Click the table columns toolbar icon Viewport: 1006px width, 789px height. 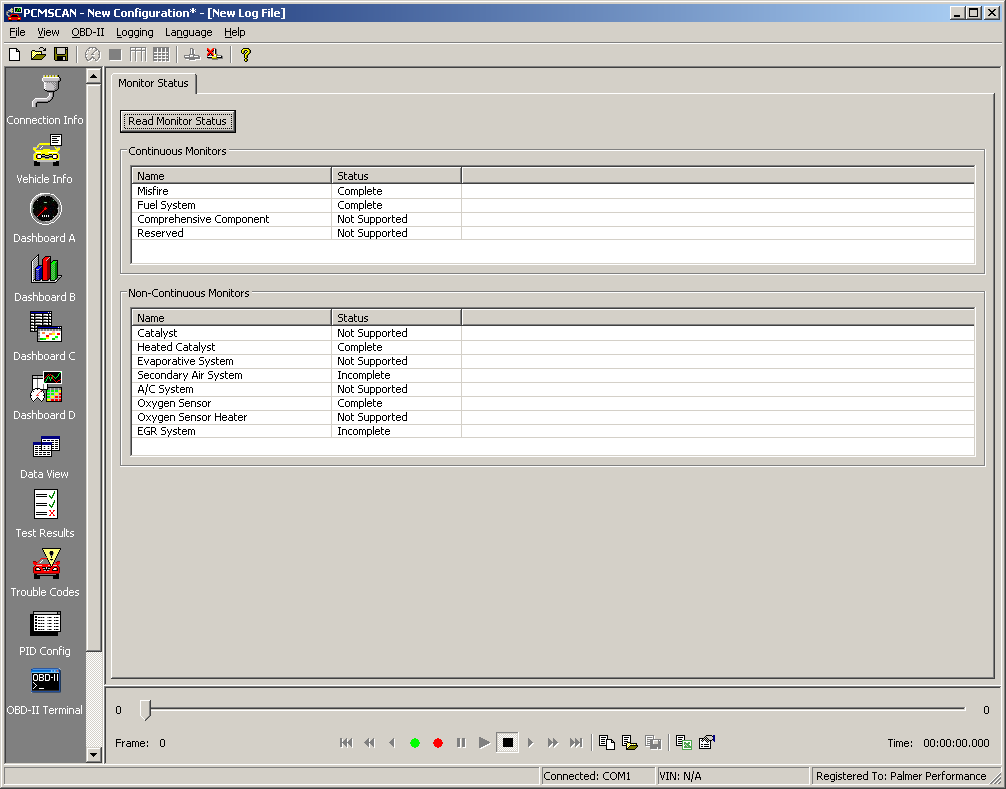[138, 55]
